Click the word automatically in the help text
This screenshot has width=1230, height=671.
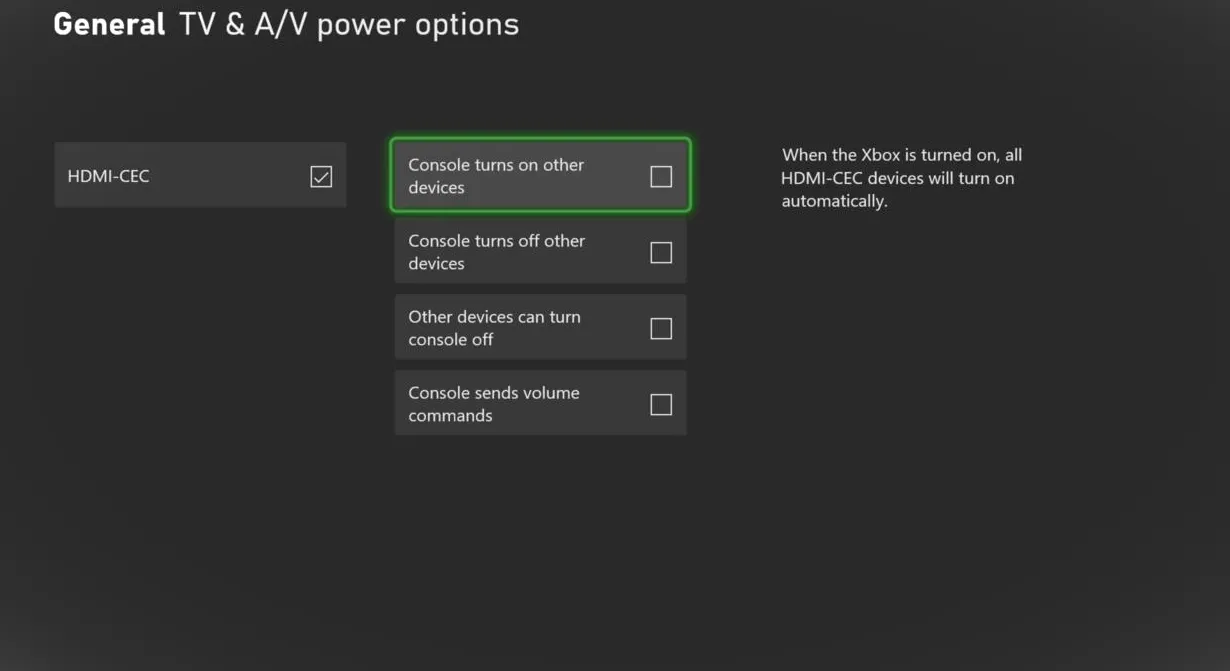[x=834, y=201]
